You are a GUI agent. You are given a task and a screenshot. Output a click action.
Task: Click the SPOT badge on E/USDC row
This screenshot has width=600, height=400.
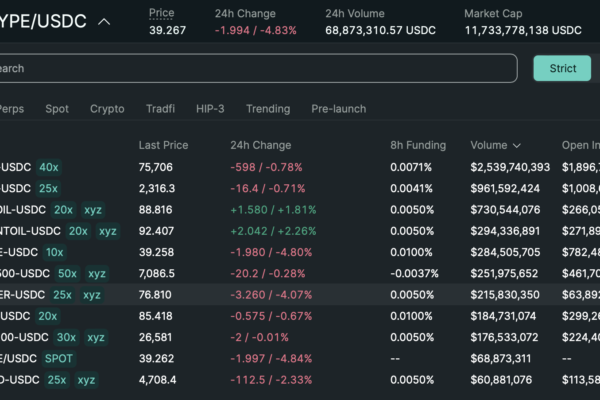pyautogui.click(x=56, y=358)
